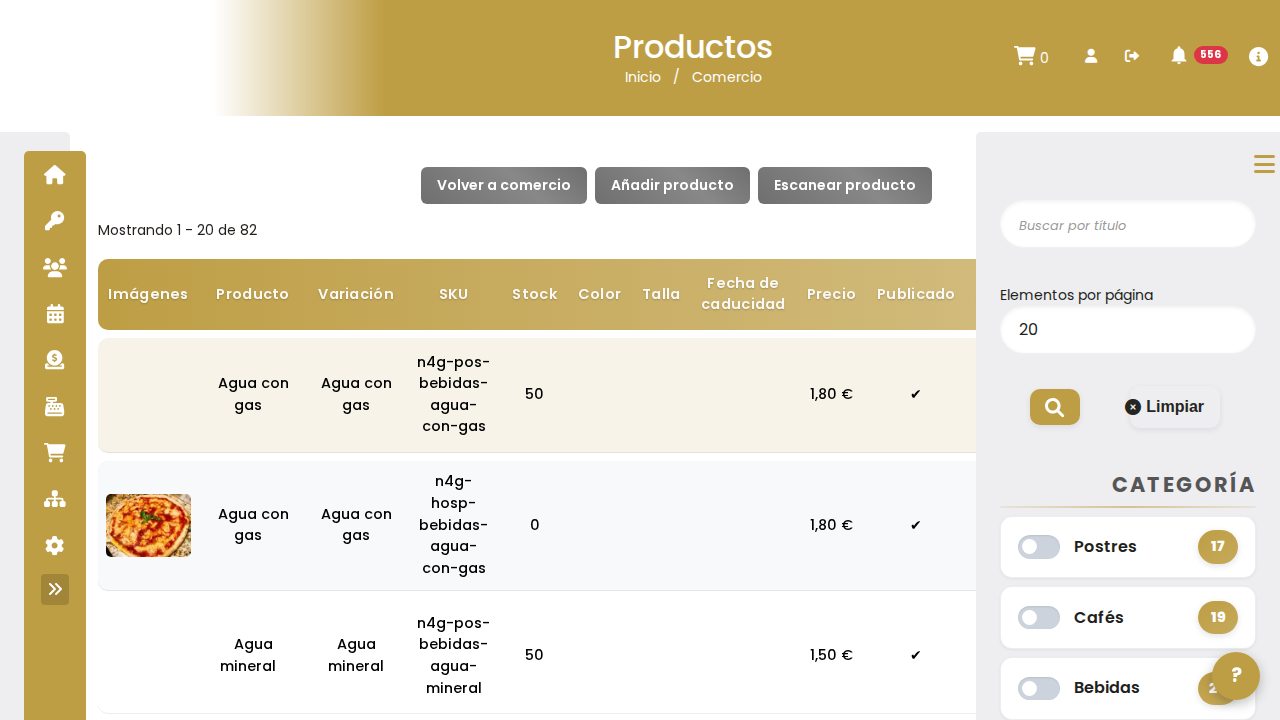Click the logout arrow icon in header
Image resolution: width=1280 pixels, height=720 pixels.
(1132, 56)
